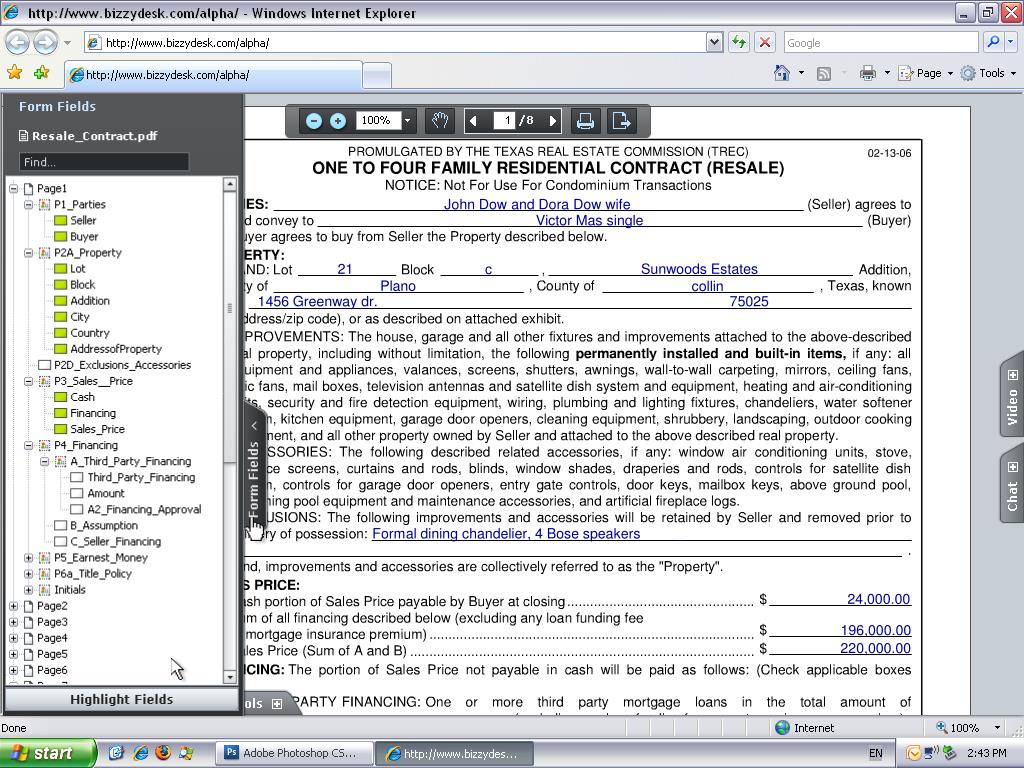Click the Find search field

coord(104,161)
